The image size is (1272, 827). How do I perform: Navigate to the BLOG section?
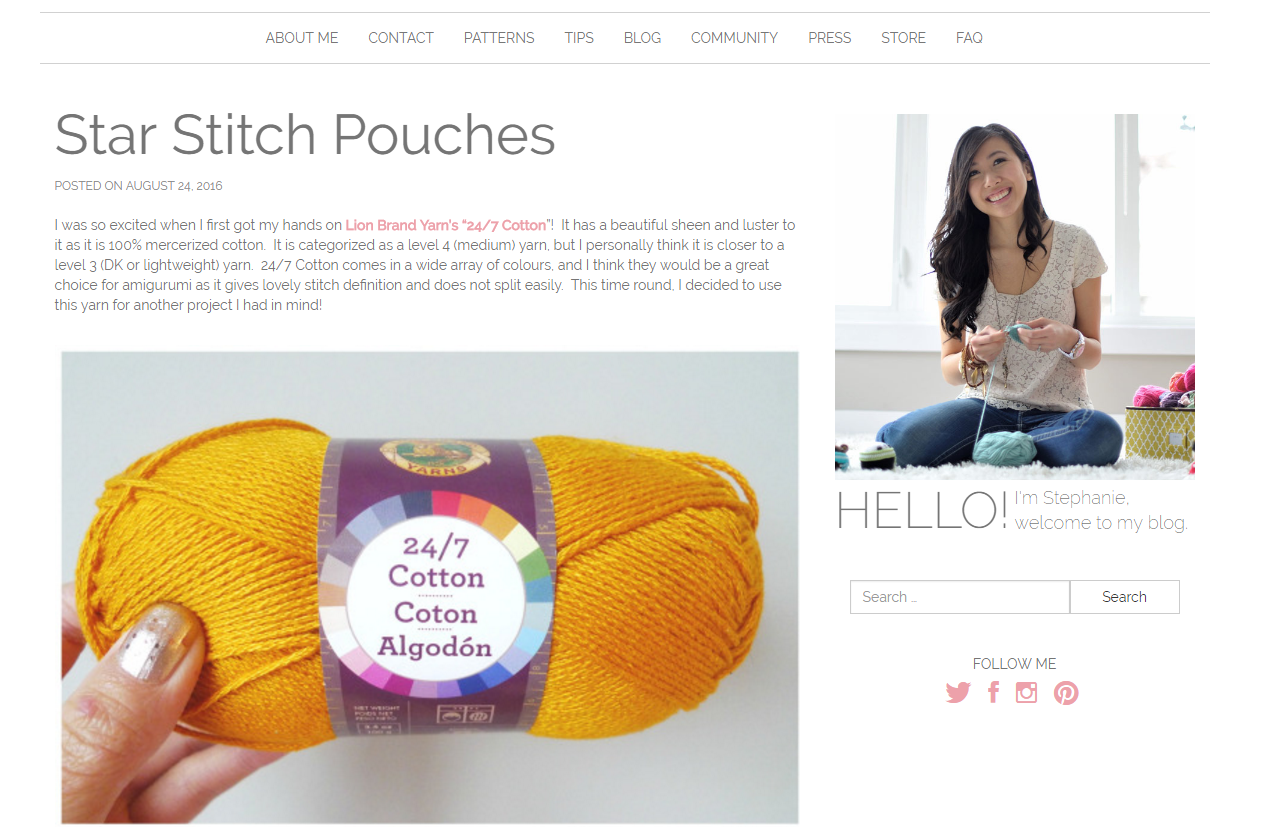[x=642, y=38]
